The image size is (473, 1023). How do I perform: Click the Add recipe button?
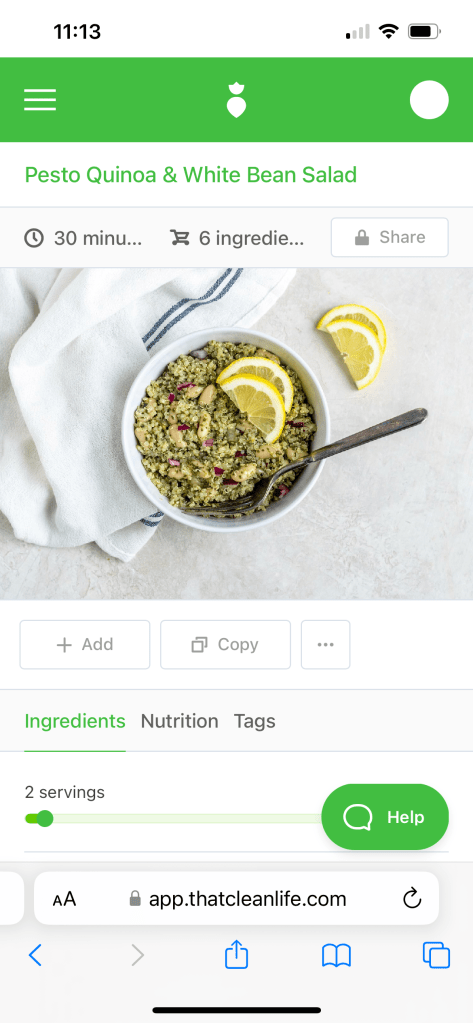tap(85, 645)
